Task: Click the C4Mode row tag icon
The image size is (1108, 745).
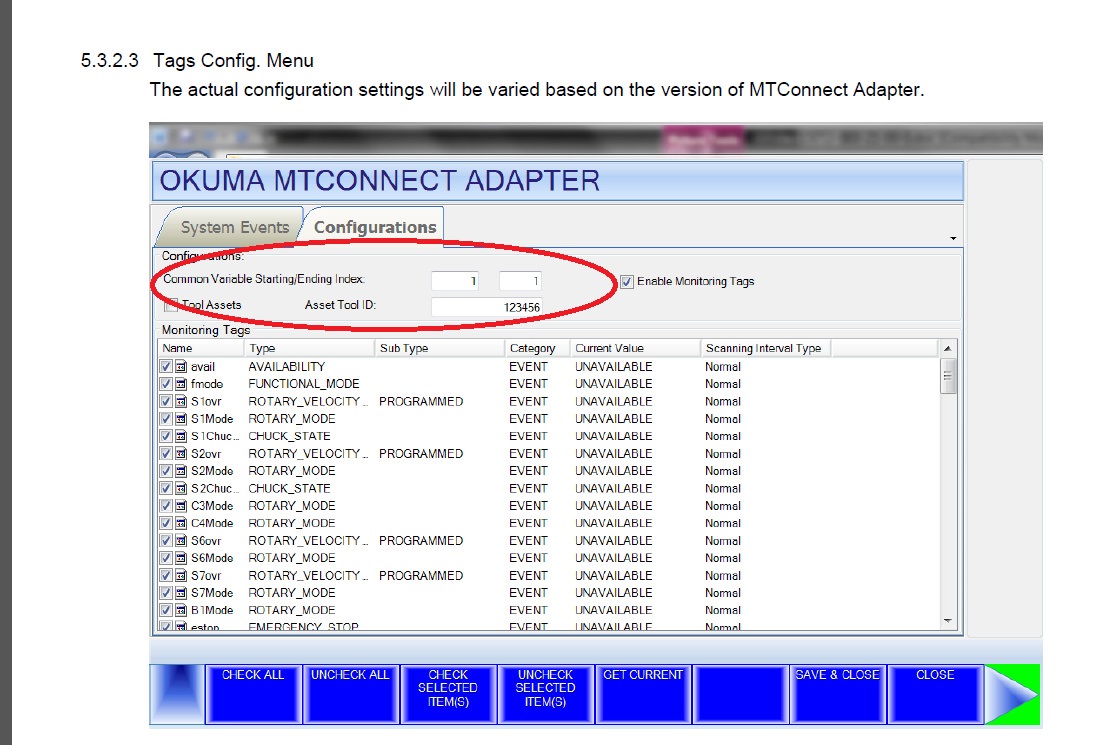Action: [x=181, y=523]
